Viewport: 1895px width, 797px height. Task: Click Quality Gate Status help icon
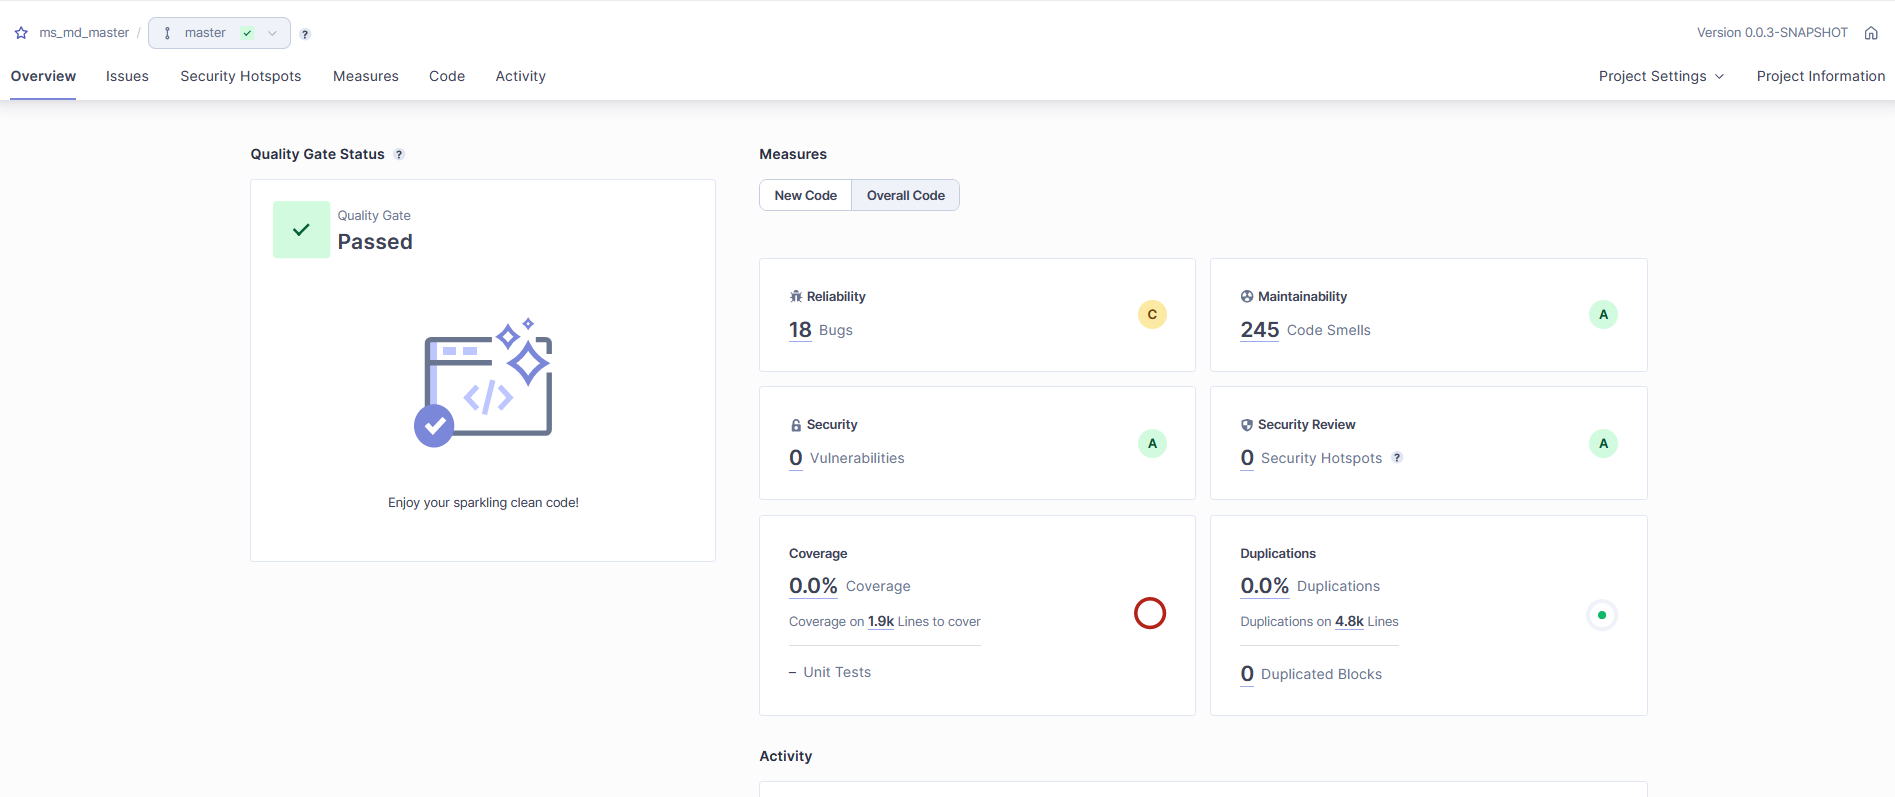(399, 154)
